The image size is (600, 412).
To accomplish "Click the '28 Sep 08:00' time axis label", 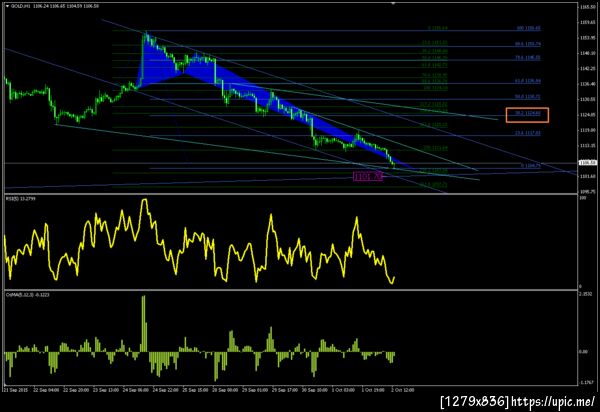I will [x=225, y=390].
